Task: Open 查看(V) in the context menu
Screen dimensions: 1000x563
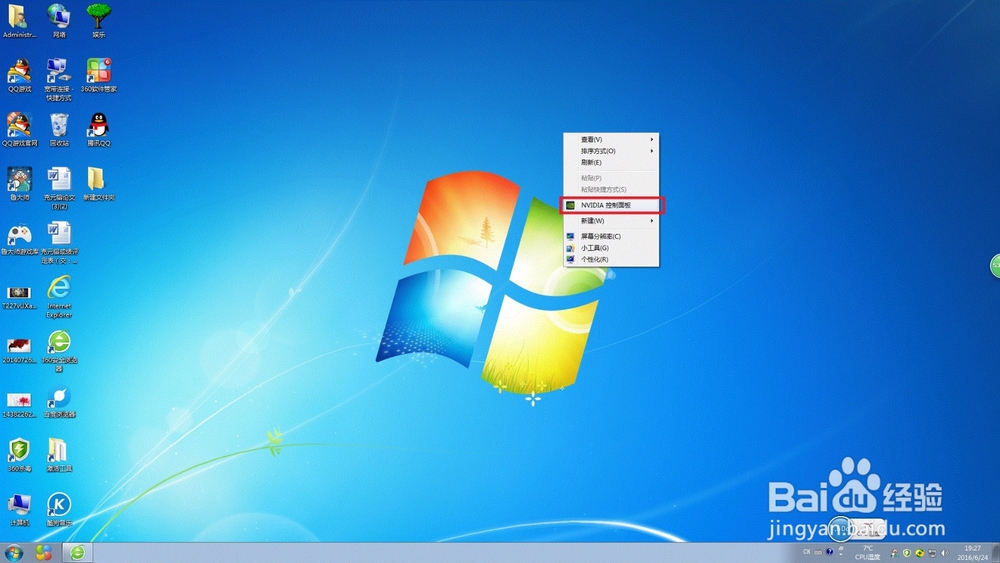Action: pos(611,140)
